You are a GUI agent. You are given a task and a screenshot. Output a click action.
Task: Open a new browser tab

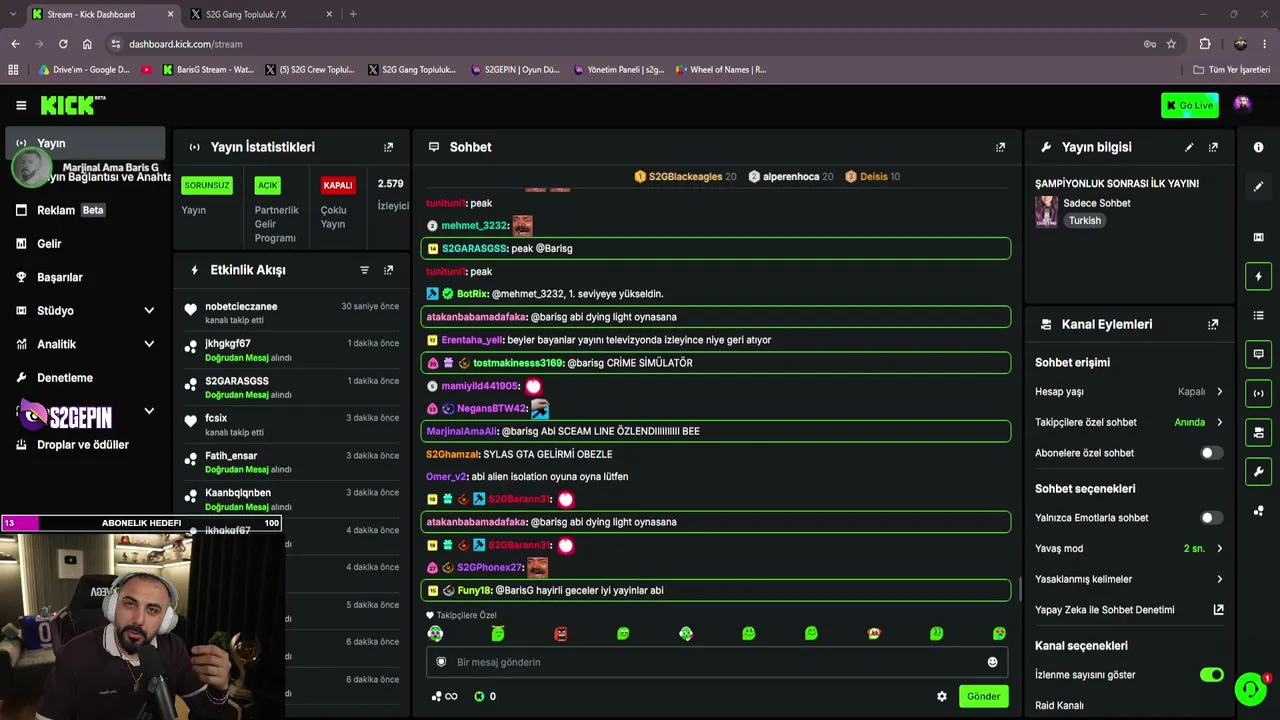(353, 14)
